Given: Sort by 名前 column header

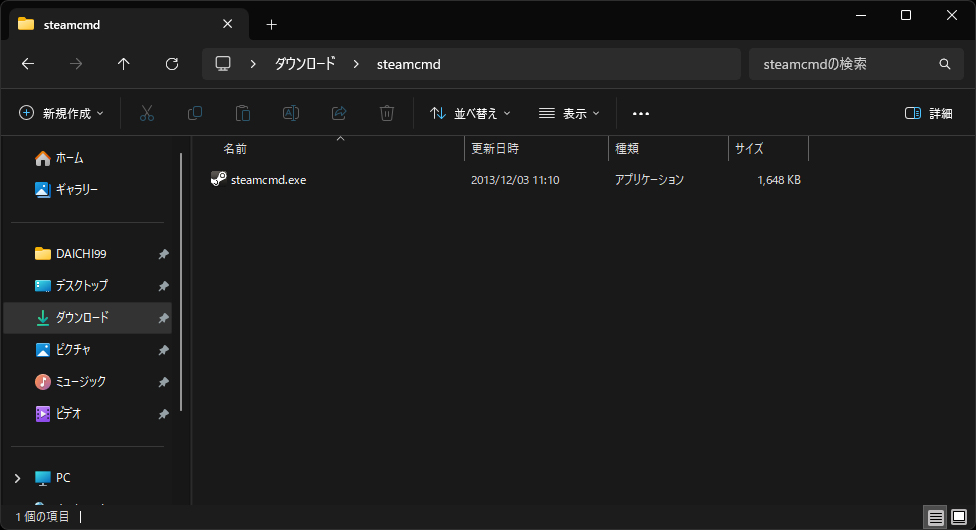Looking at the screenshot, I should tap(235, 149).
